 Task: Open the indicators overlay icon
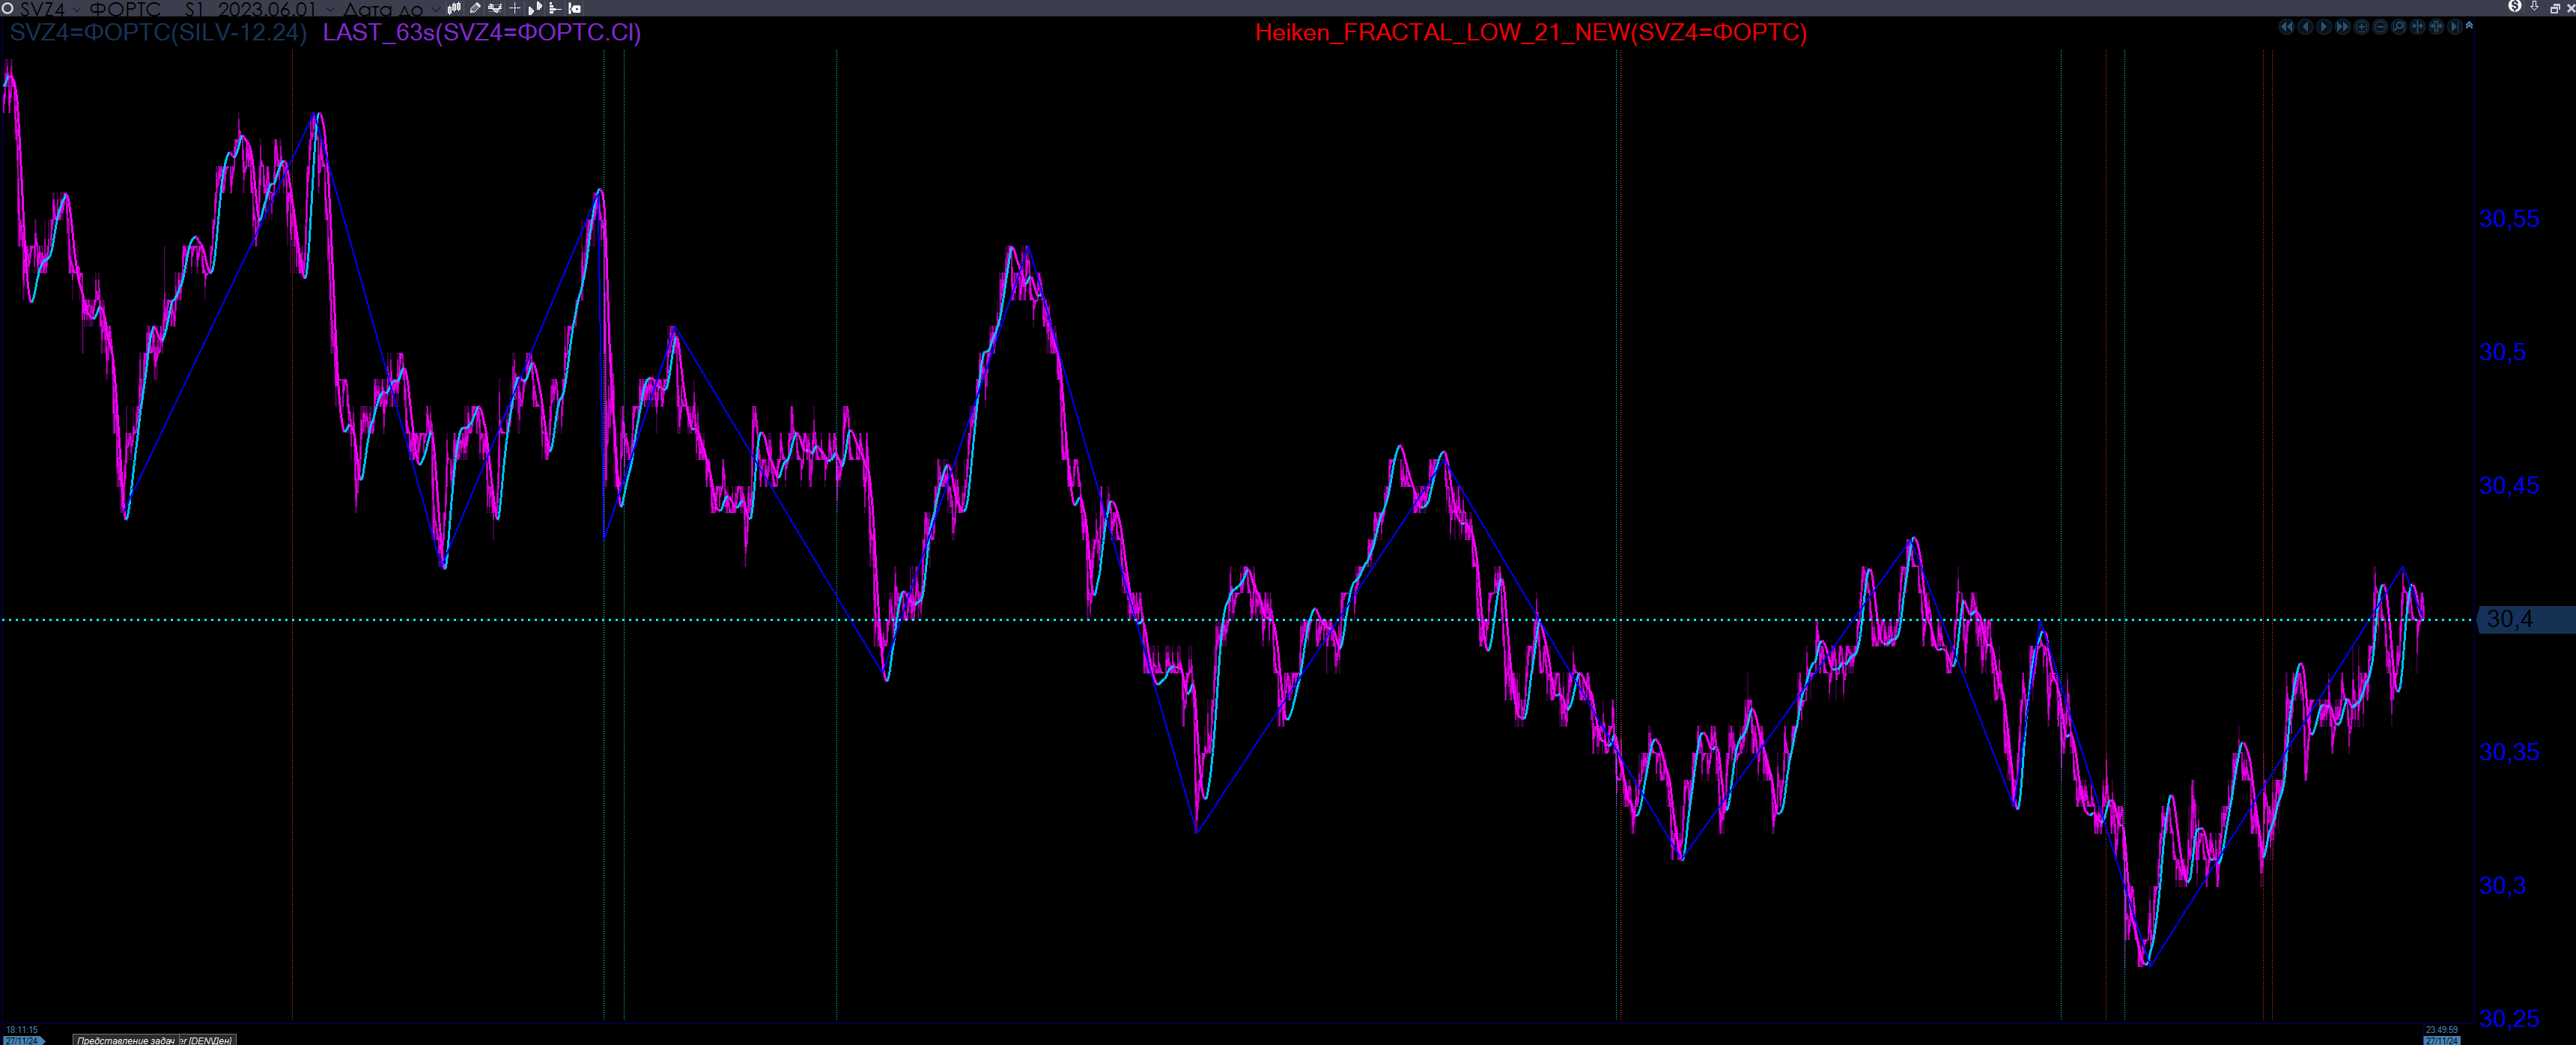tap(494, 8)
